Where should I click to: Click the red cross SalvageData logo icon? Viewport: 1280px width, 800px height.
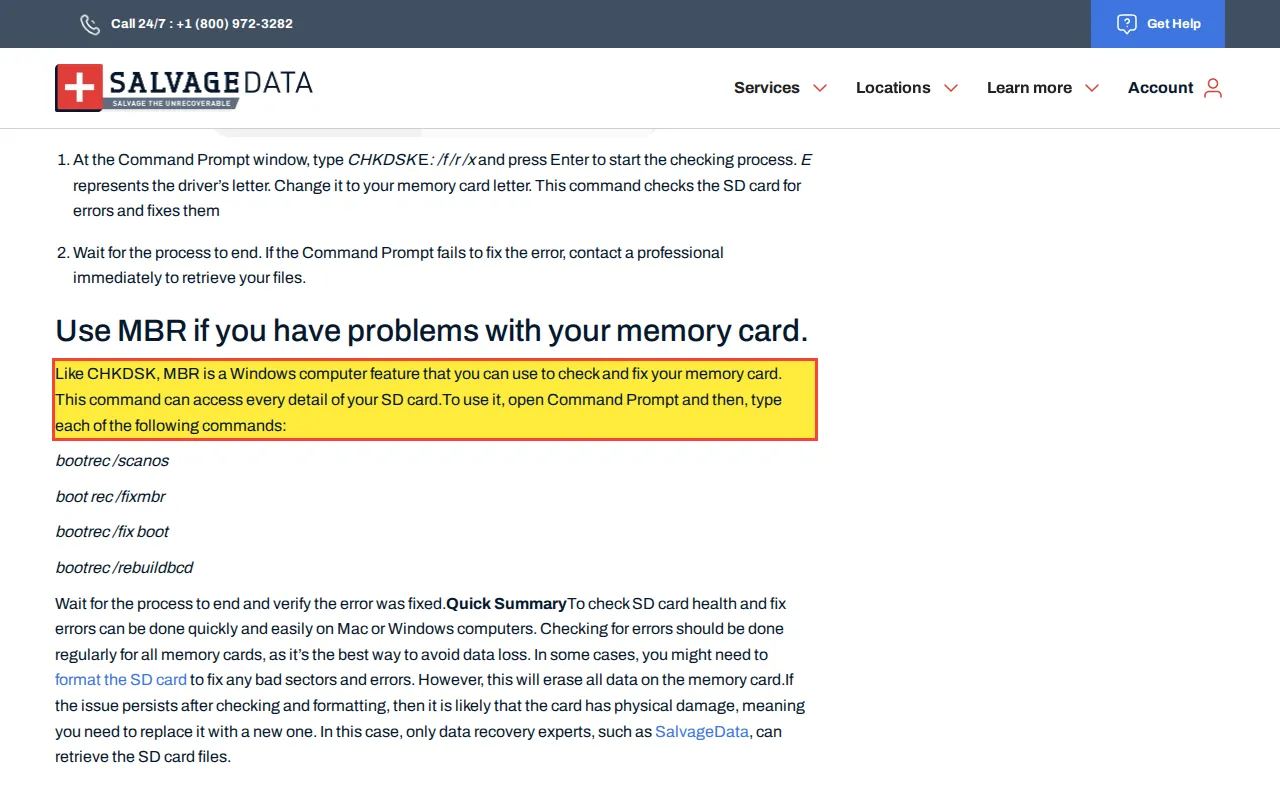[x=79, y=88]
